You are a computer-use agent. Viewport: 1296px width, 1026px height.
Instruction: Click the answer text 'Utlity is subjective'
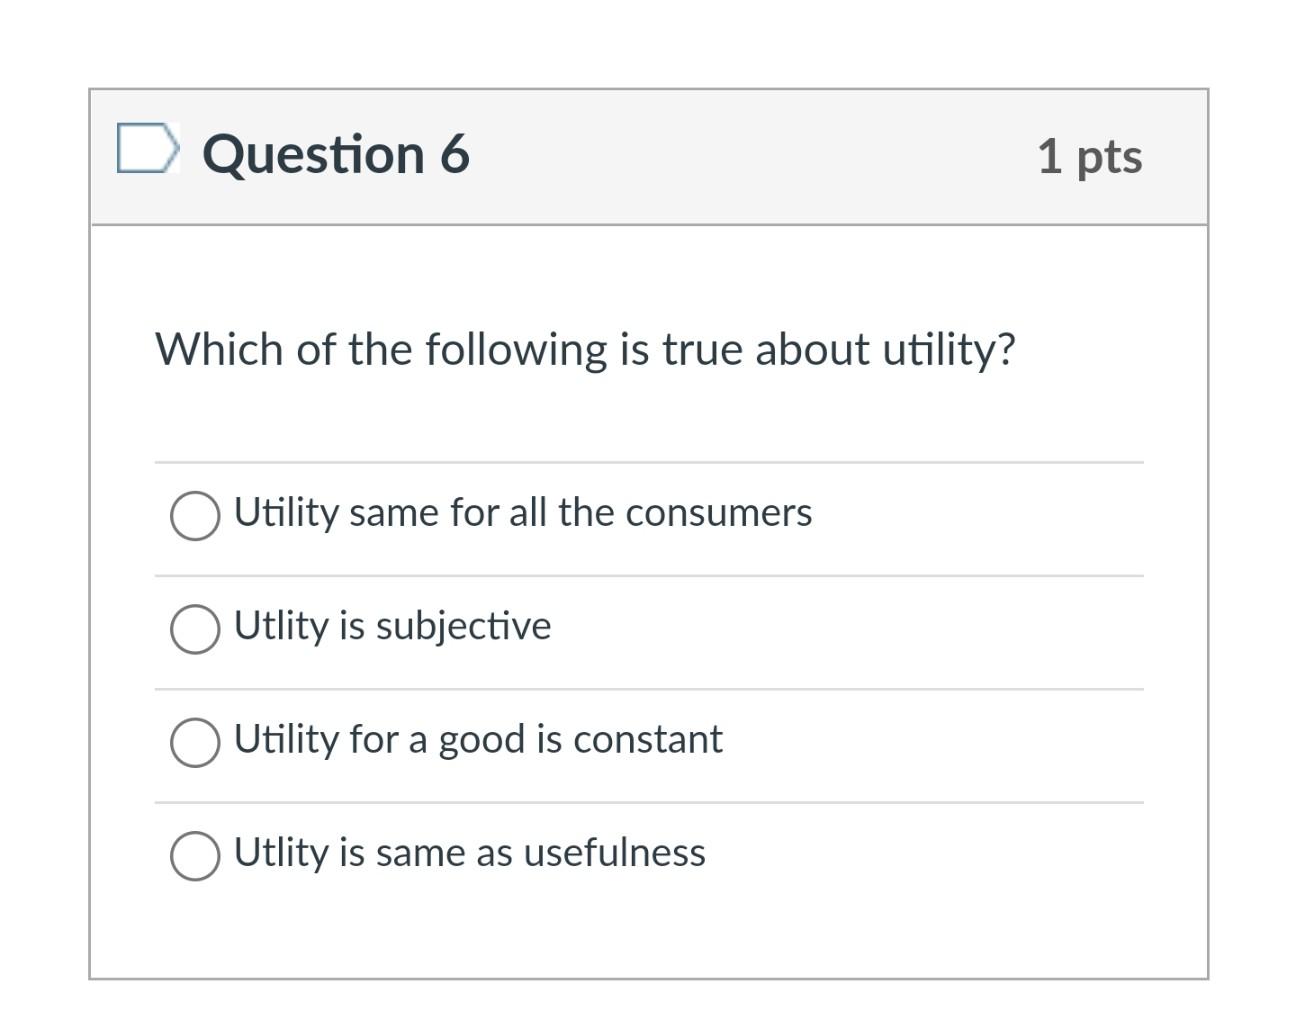392,626
